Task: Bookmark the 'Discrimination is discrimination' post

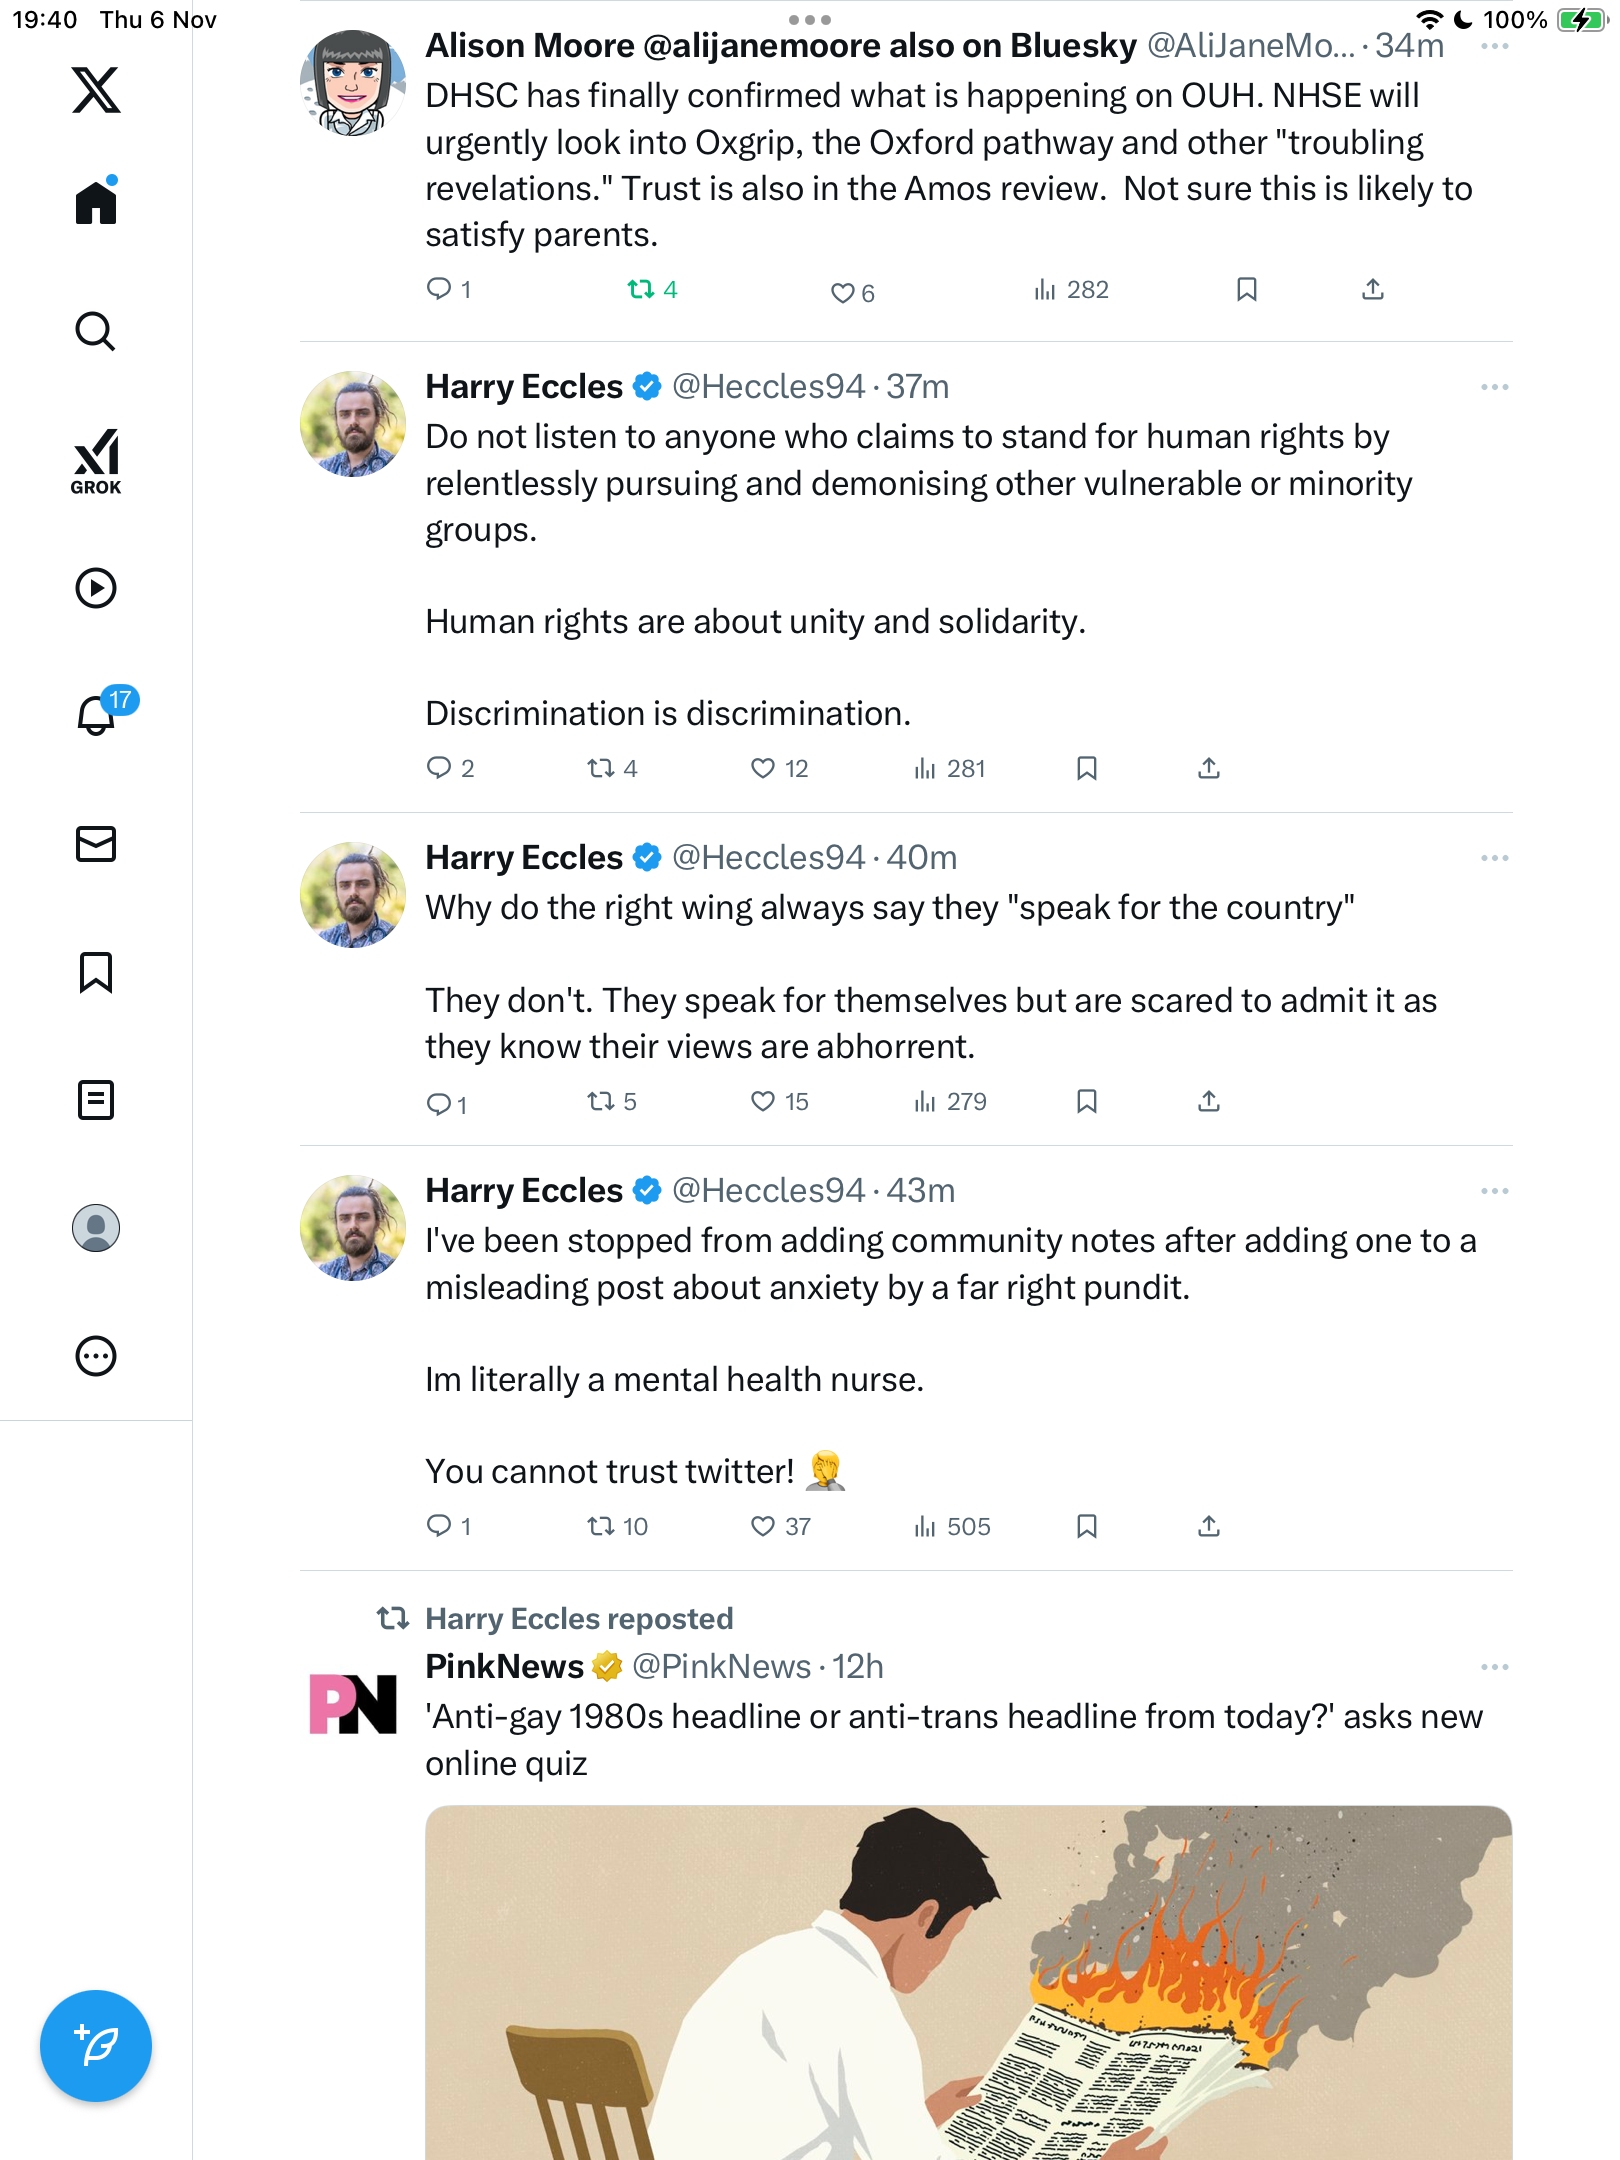Action: click(1087, 768)
